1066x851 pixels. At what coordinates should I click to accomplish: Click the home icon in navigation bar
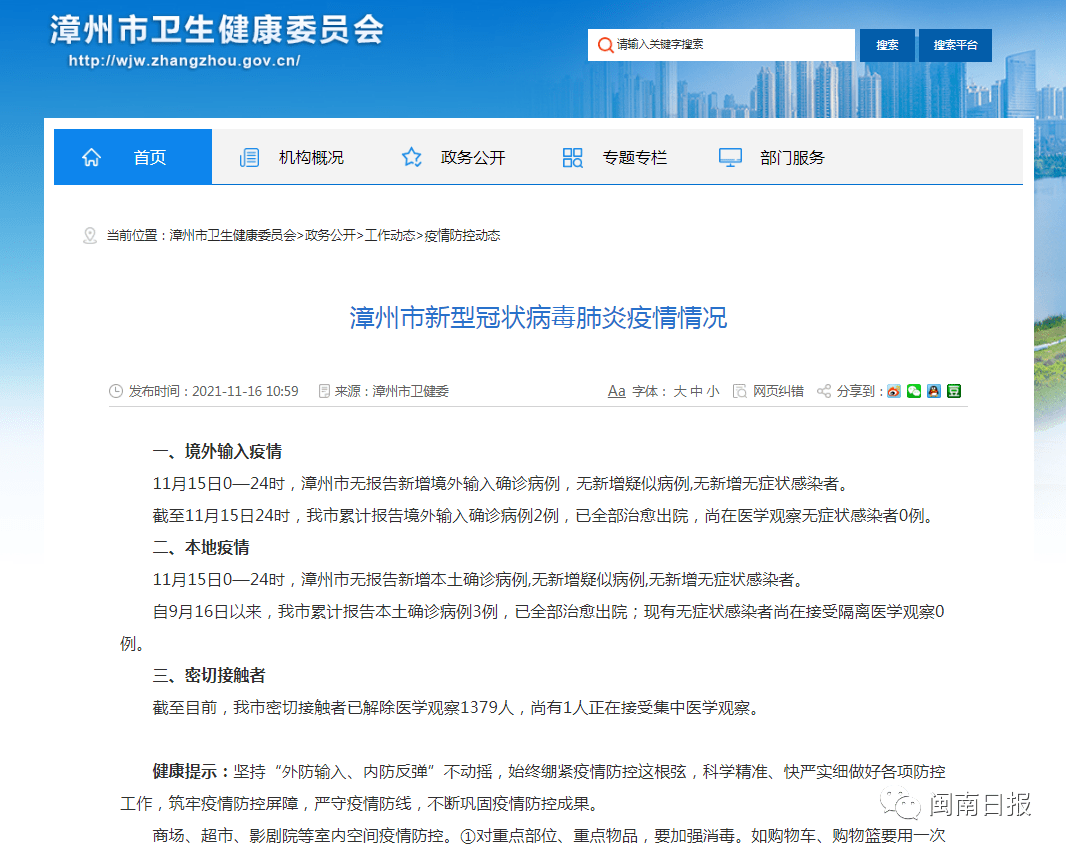[91, 158]
